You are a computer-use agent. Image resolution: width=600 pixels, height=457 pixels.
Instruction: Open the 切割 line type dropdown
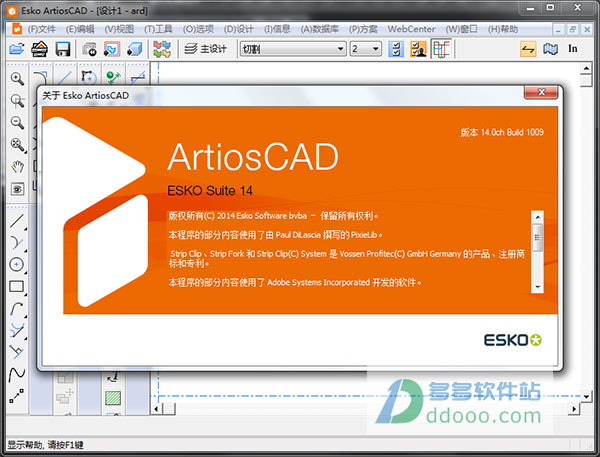(293, 49)
